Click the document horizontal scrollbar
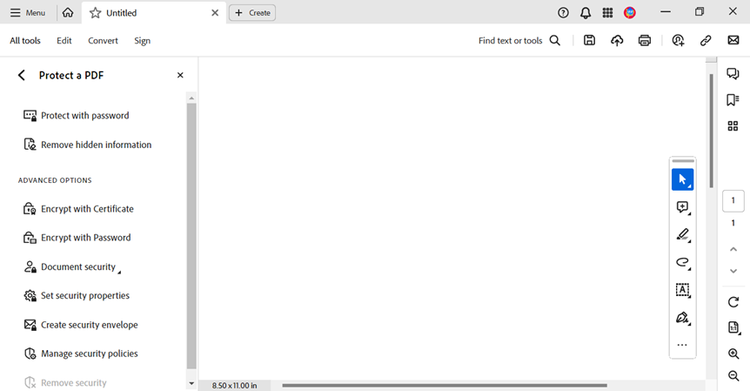This screenshot has width=750, height=391. click(444, 385)
